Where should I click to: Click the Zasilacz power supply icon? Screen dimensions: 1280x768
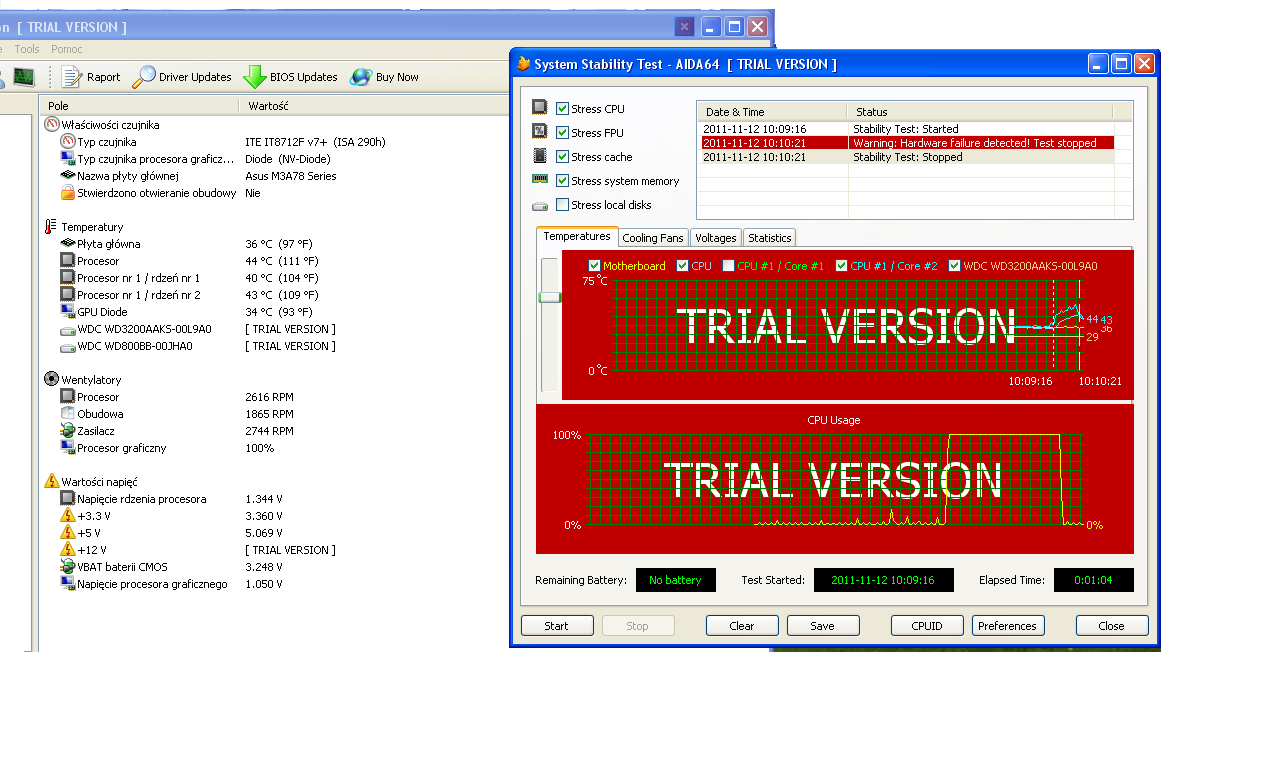pyautogui.click(x=68, y=431)
